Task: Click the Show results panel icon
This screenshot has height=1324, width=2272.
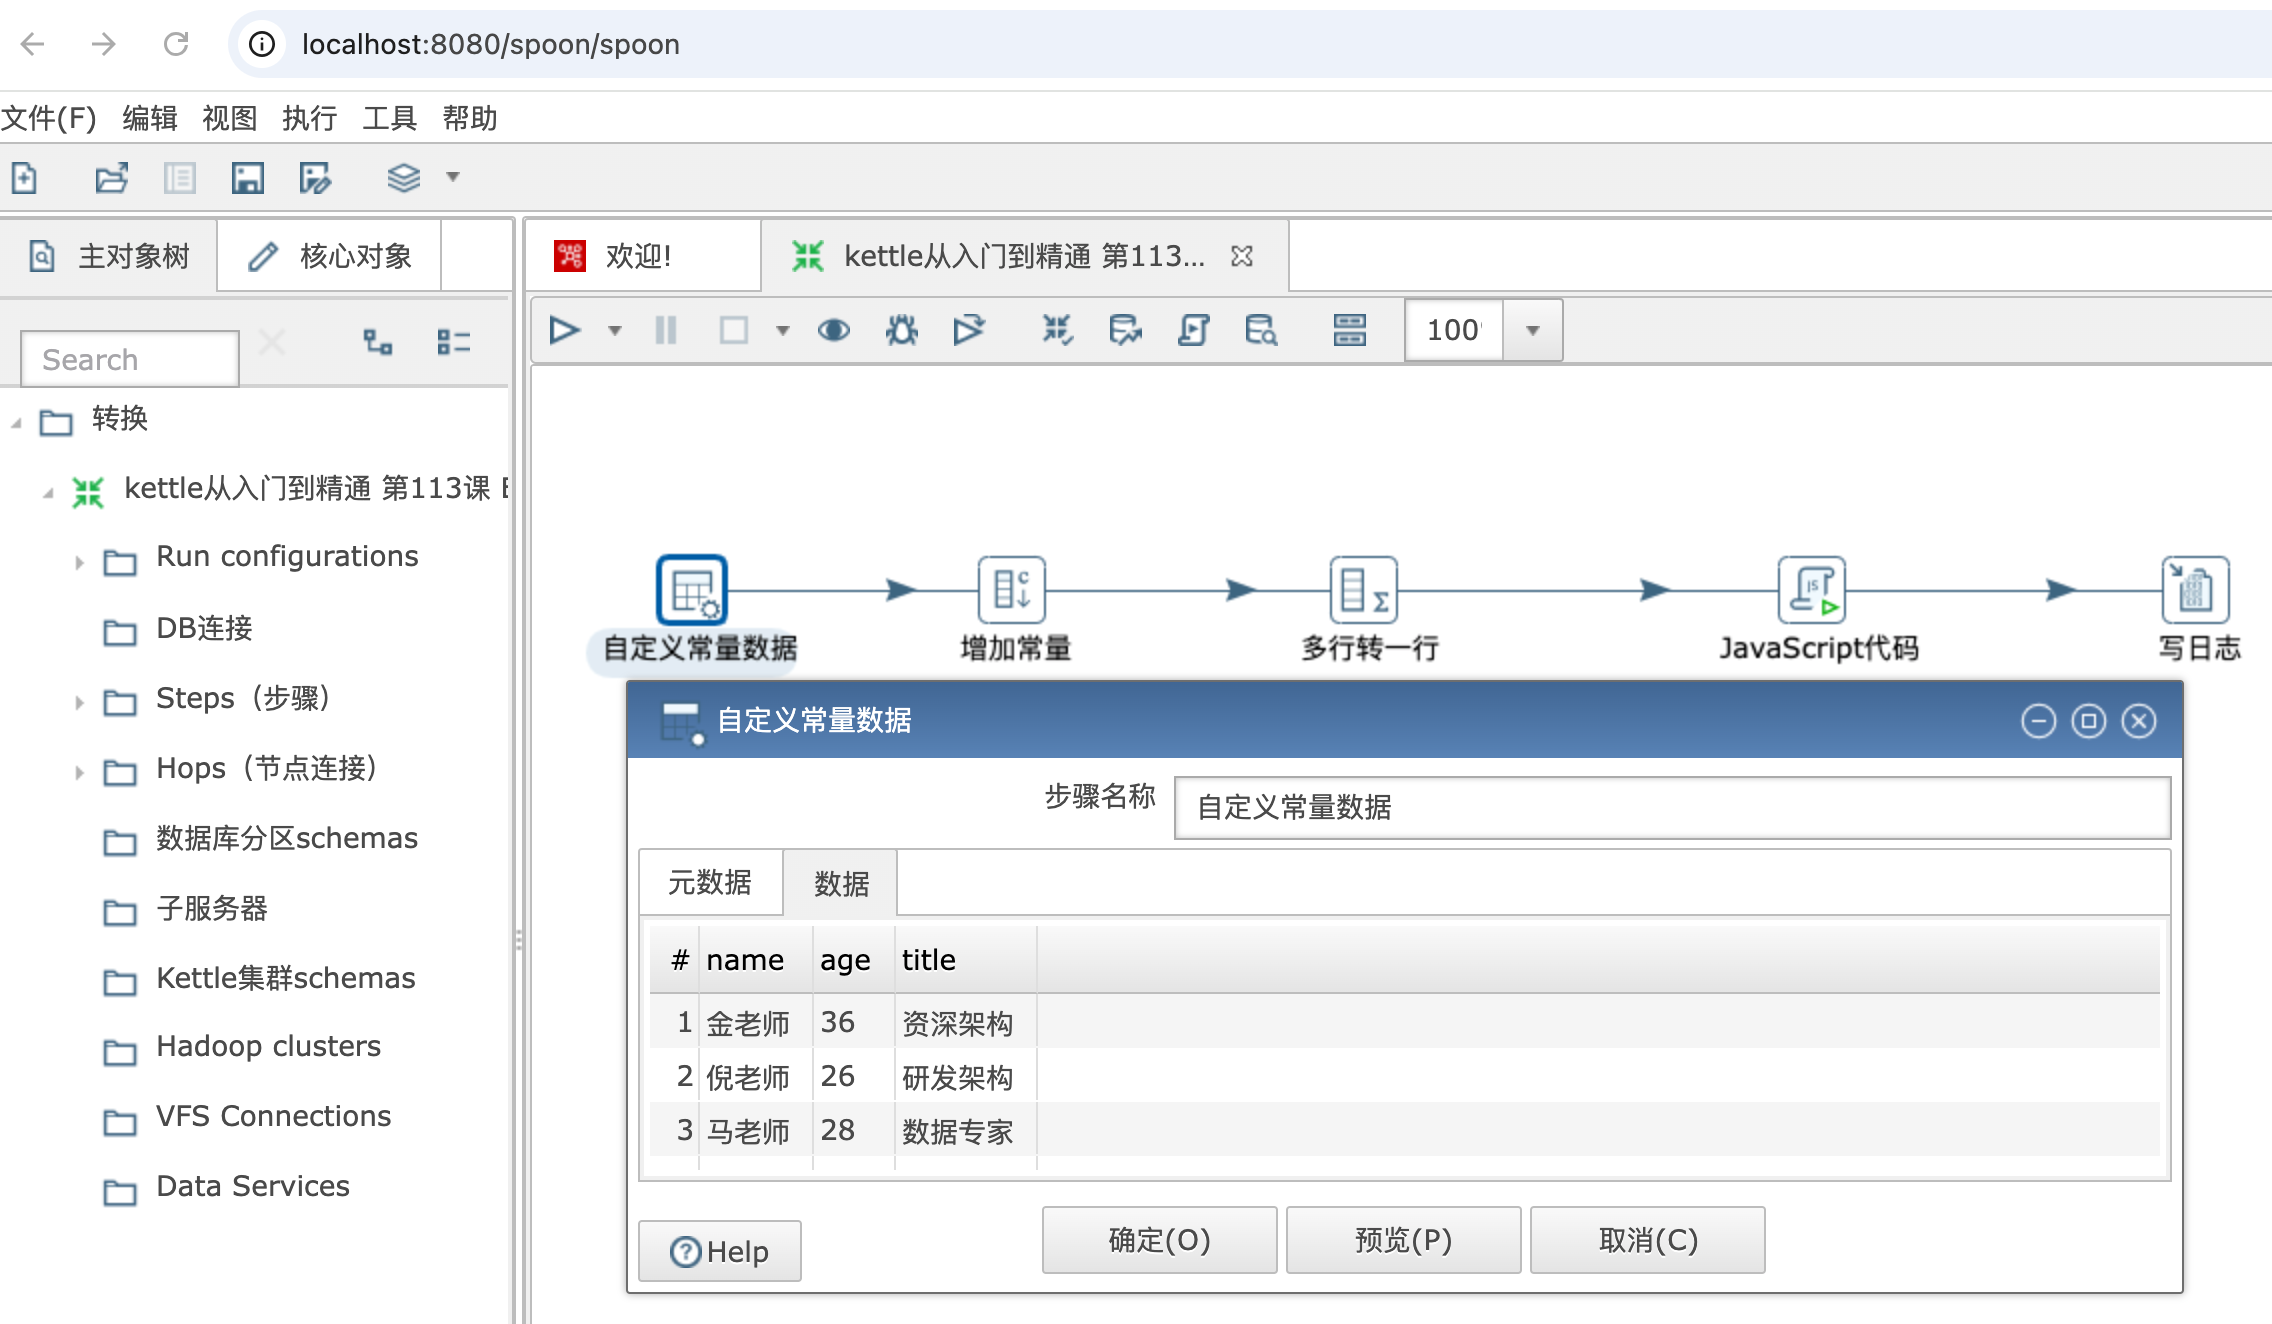Action: [x=1349, y=329]
